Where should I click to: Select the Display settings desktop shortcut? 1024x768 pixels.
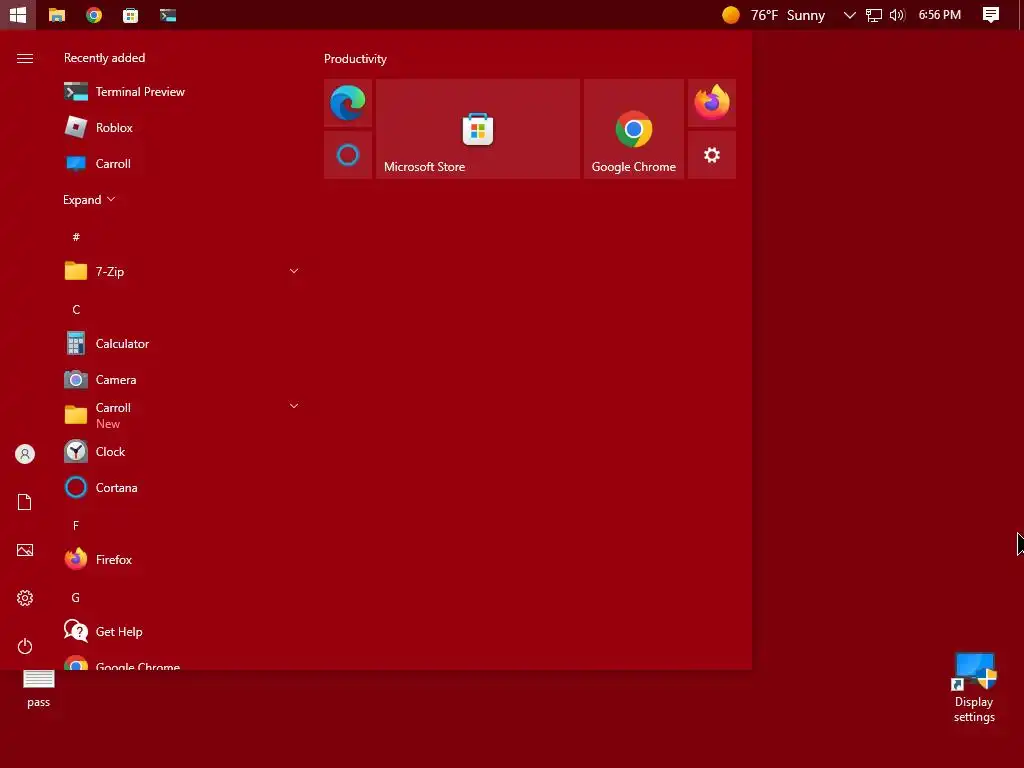pyautogui.click(x=974, y=688)
